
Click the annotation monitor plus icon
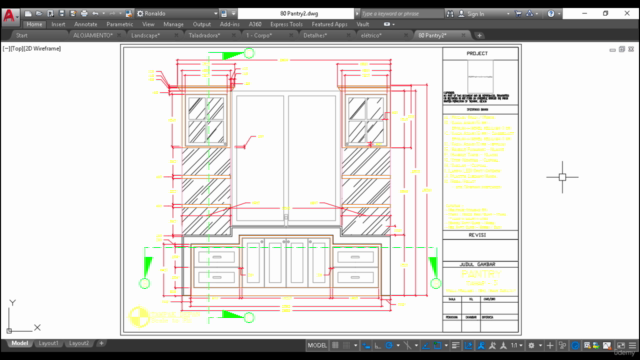(x=550, y=345)
